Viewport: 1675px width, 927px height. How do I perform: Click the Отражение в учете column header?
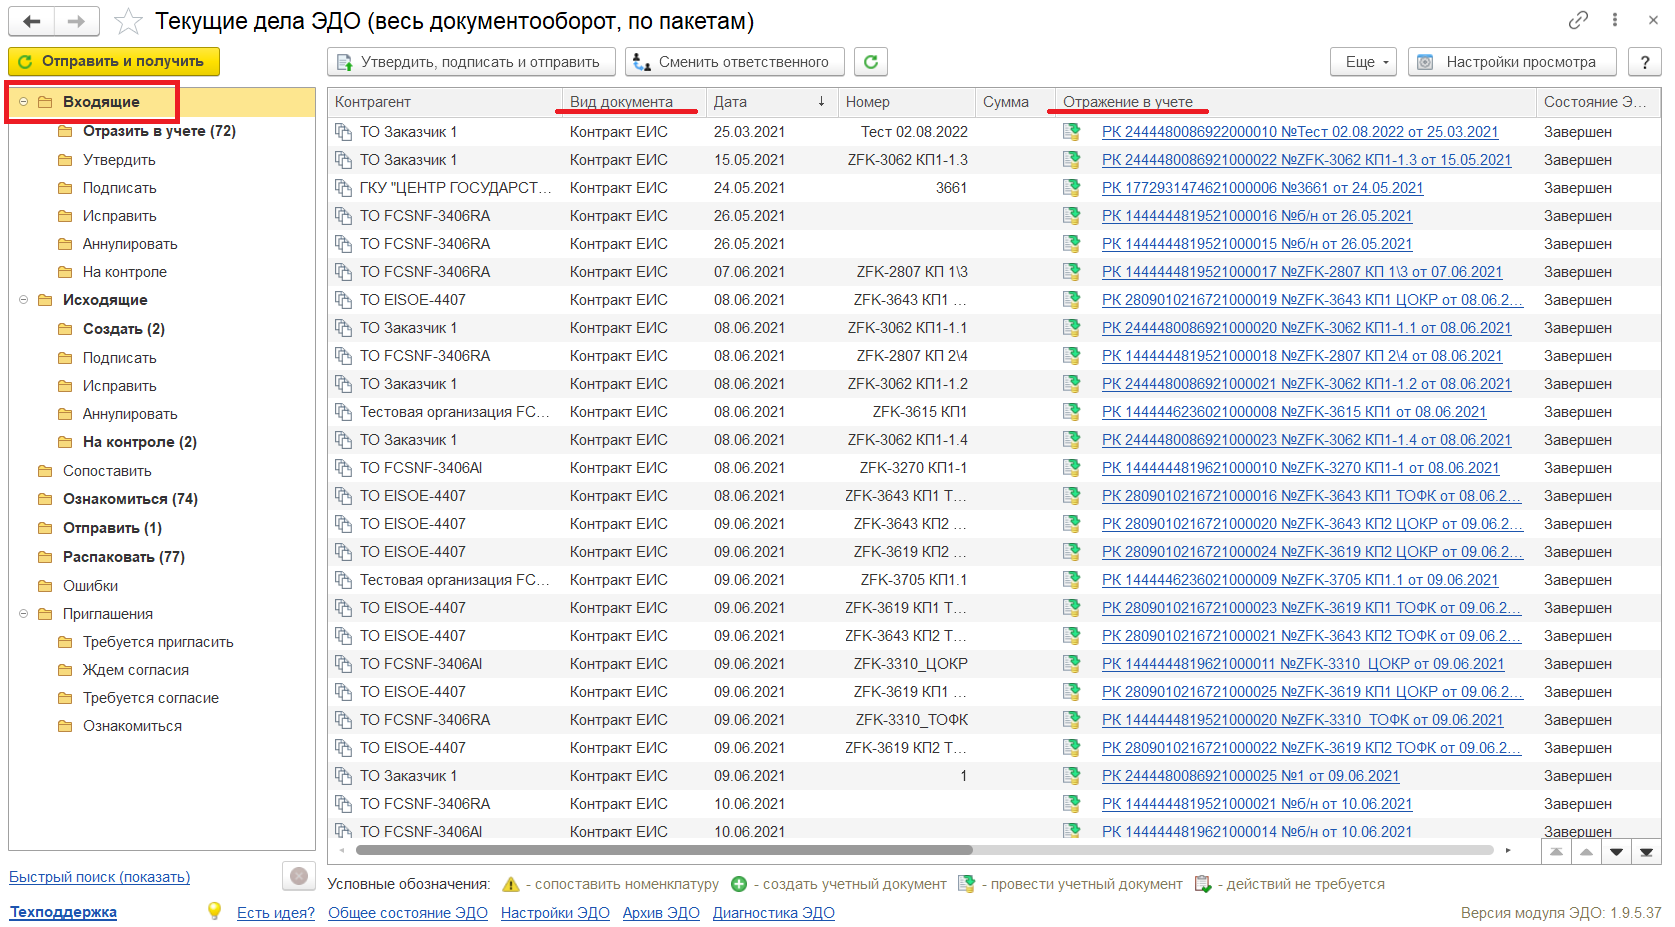1295,102
